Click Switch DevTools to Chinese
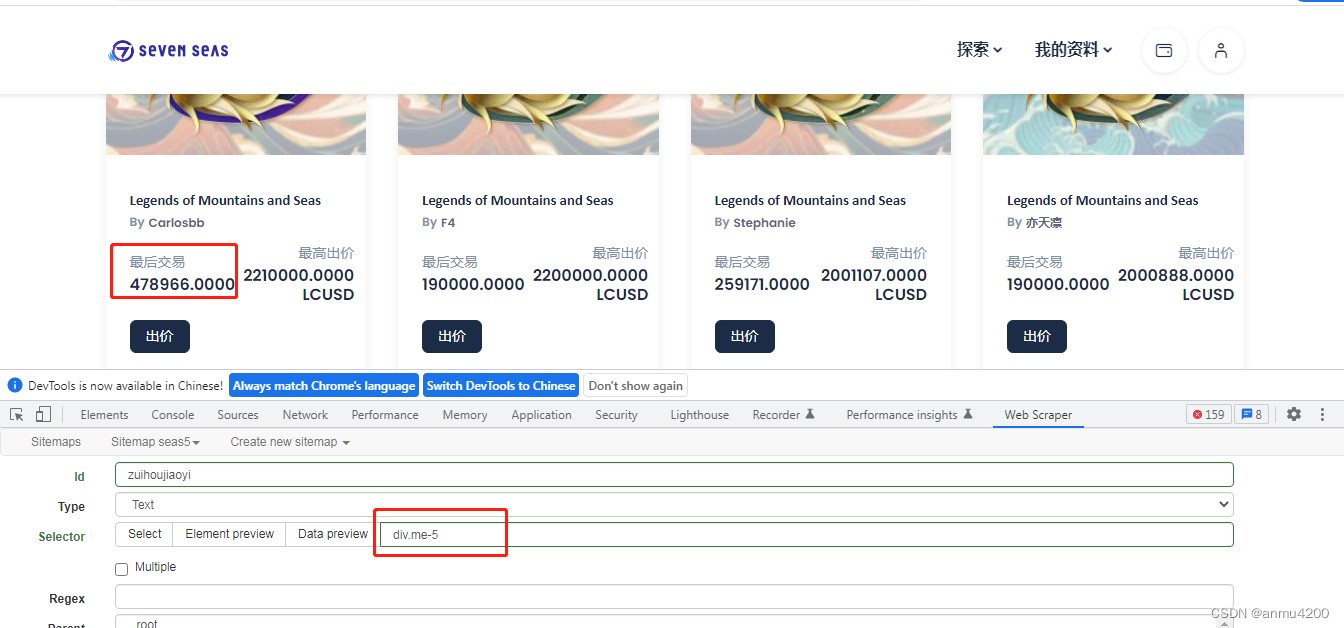This screenshot has height=628, width=1344. (x=501, y=386)
